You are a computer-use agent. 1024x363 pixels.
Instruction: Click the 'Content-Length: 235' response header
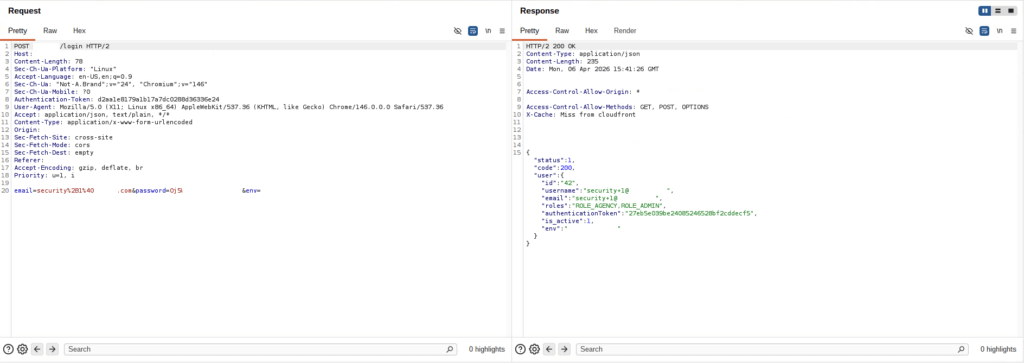(562, 61)
